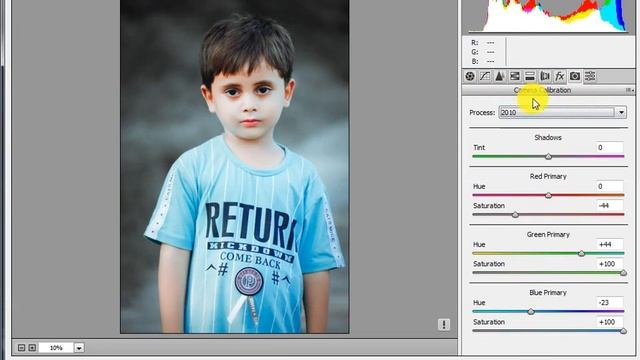Screen dimensions: 640x360
Task: Click the Blue Primary Saturation slider handle
Action: tap(623, 331)
